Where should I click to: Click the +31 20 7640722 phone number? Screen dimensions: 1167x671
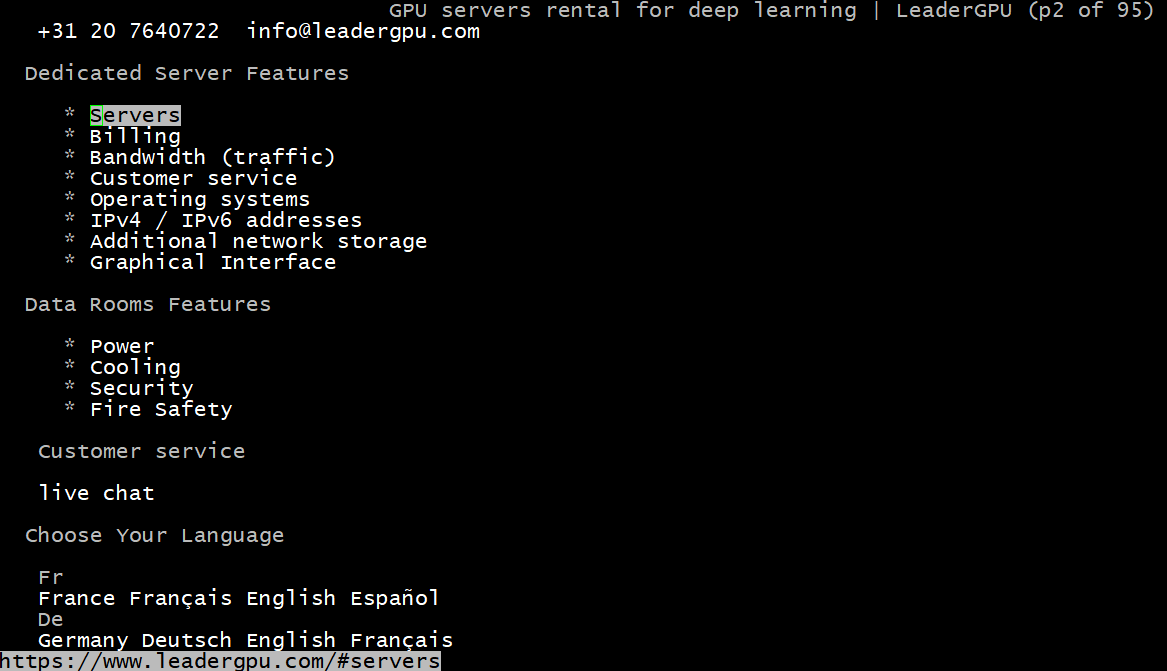(129, 31)
